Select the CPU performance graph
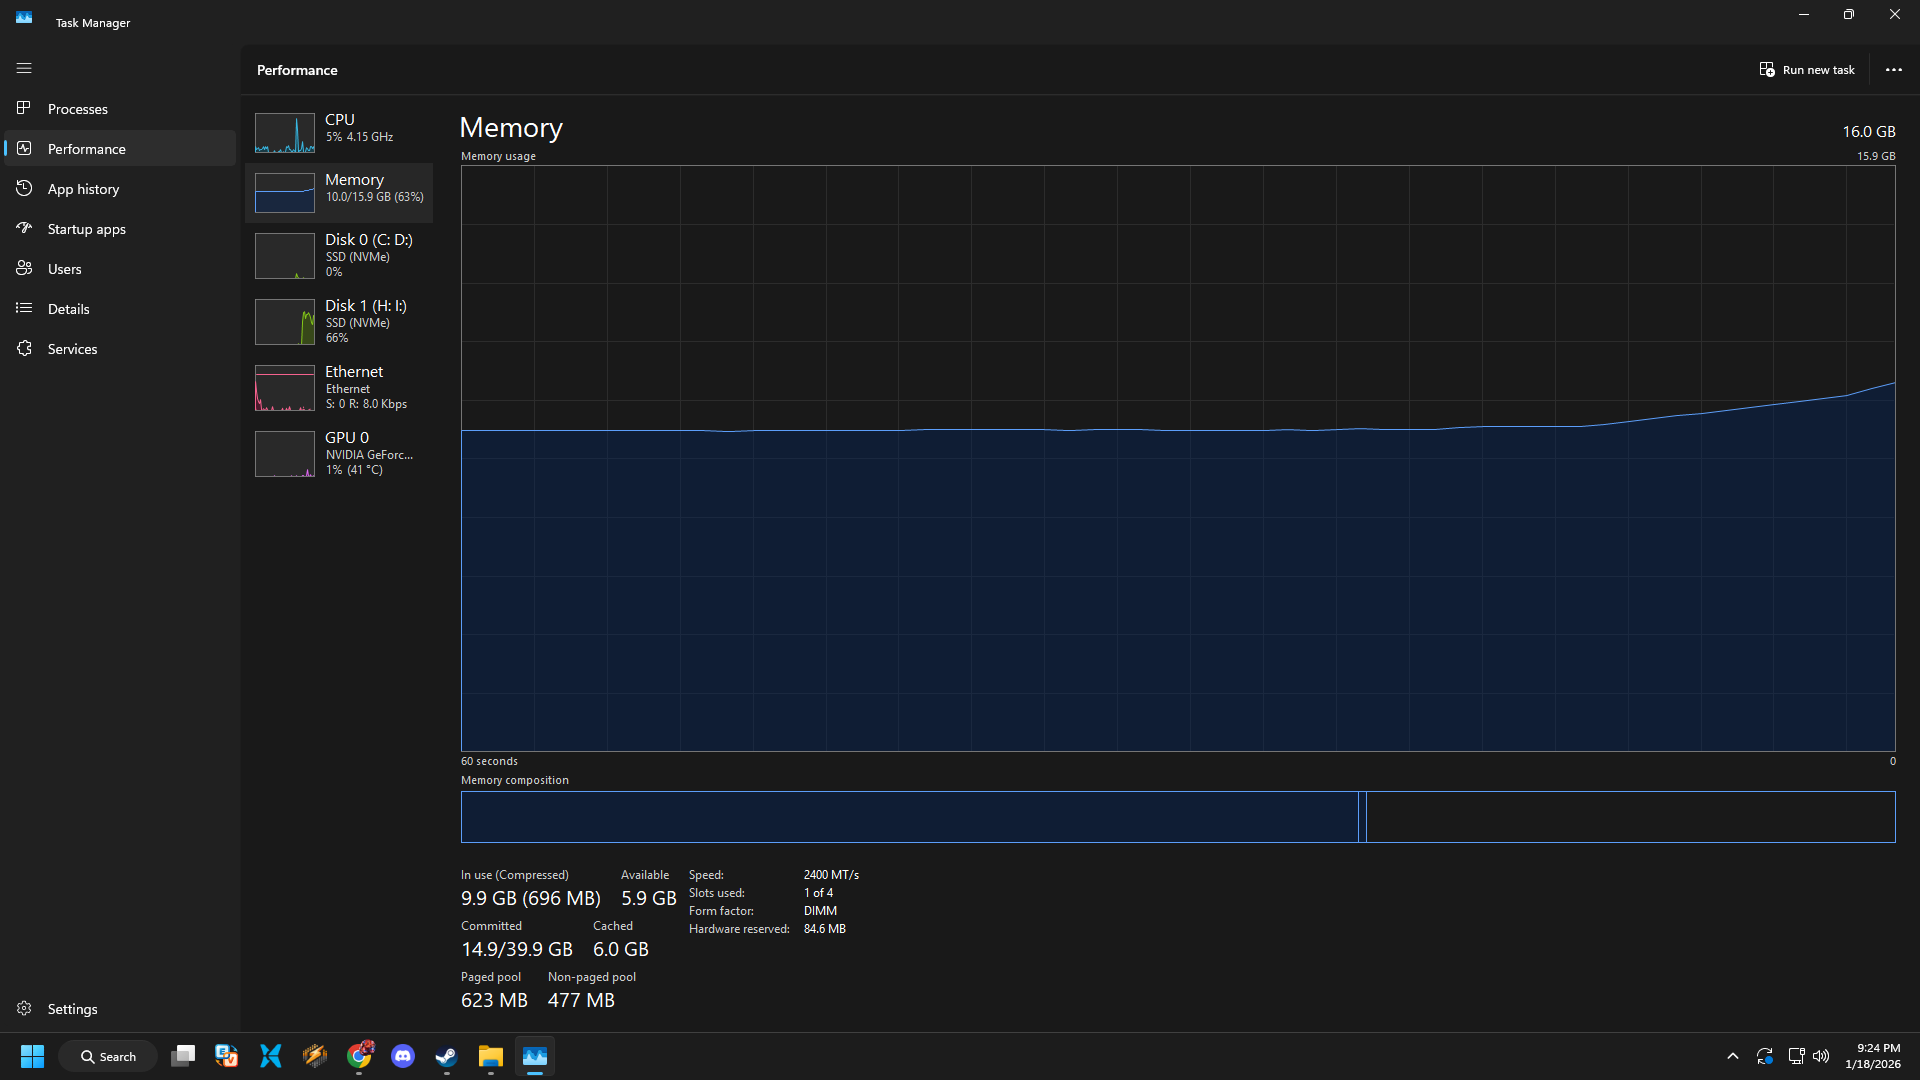This screenshot has height=1080, width=1920. (339, 132)
